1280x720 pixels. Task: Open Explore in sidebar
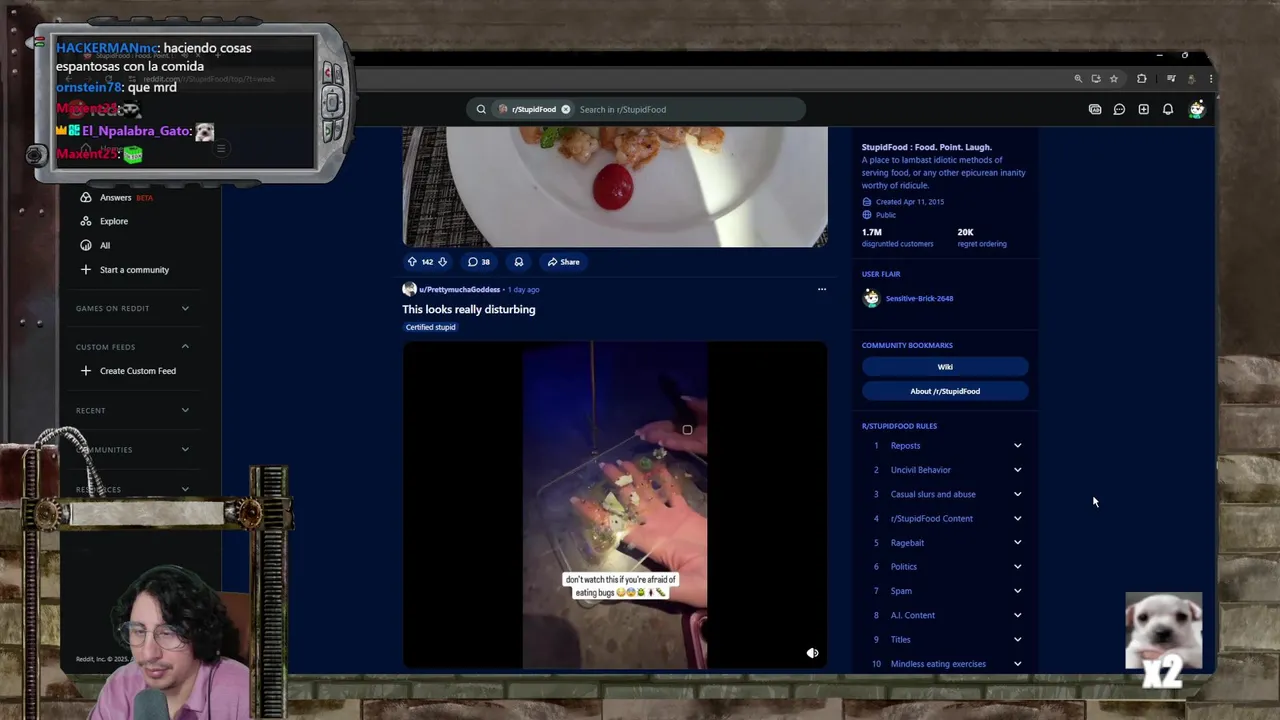113,221
